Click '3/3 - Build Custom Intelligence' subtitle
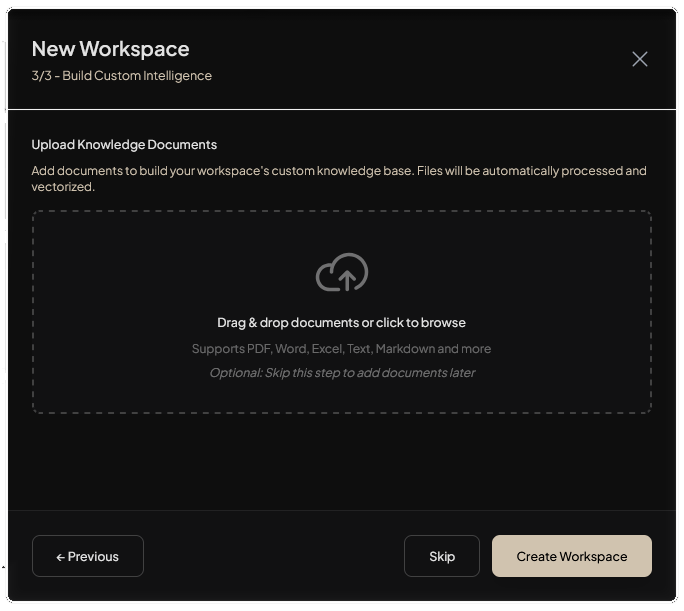 [121, 75]
